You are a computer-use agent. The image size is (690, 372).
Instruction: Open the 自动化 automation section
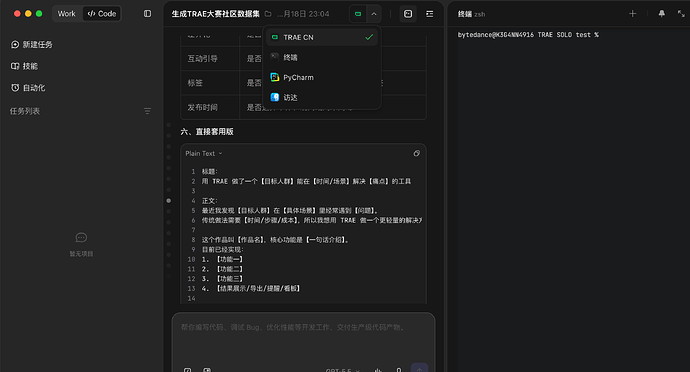tap(28, 88)
